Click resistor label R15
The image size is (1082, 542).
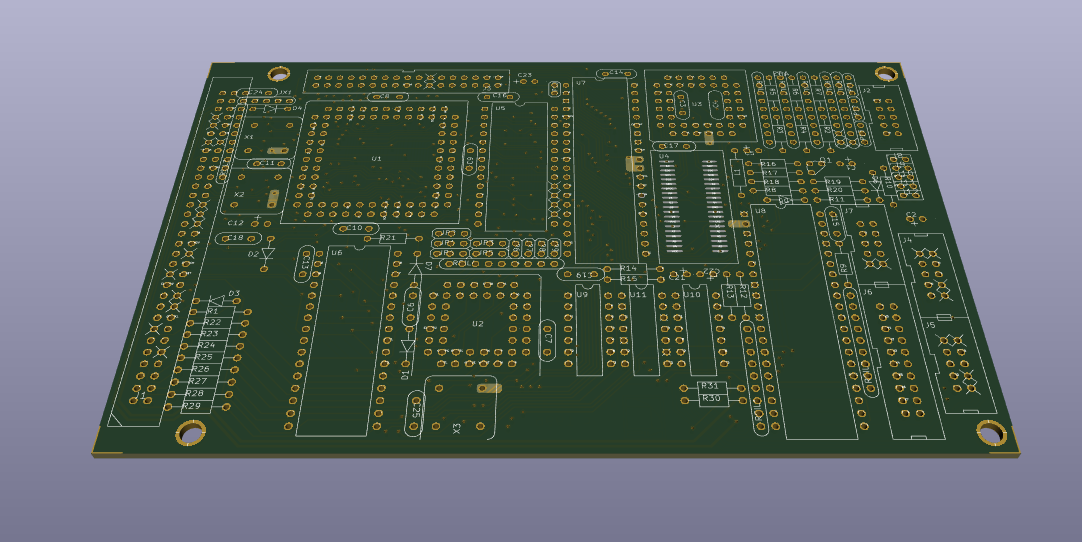click(x=629, y=279)
